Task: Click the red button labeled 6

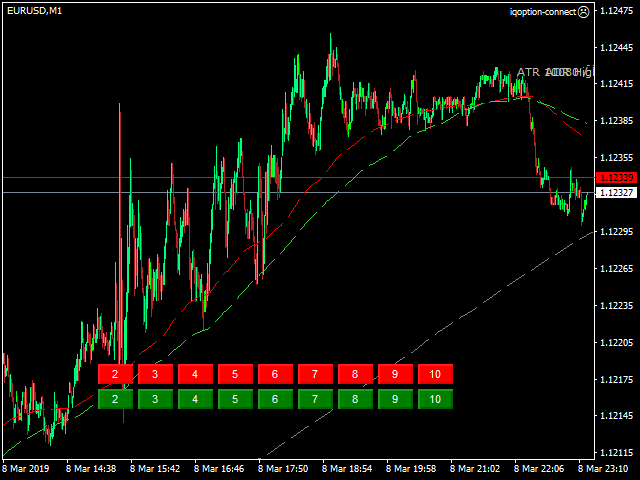Action: click(x=275, y=374)
